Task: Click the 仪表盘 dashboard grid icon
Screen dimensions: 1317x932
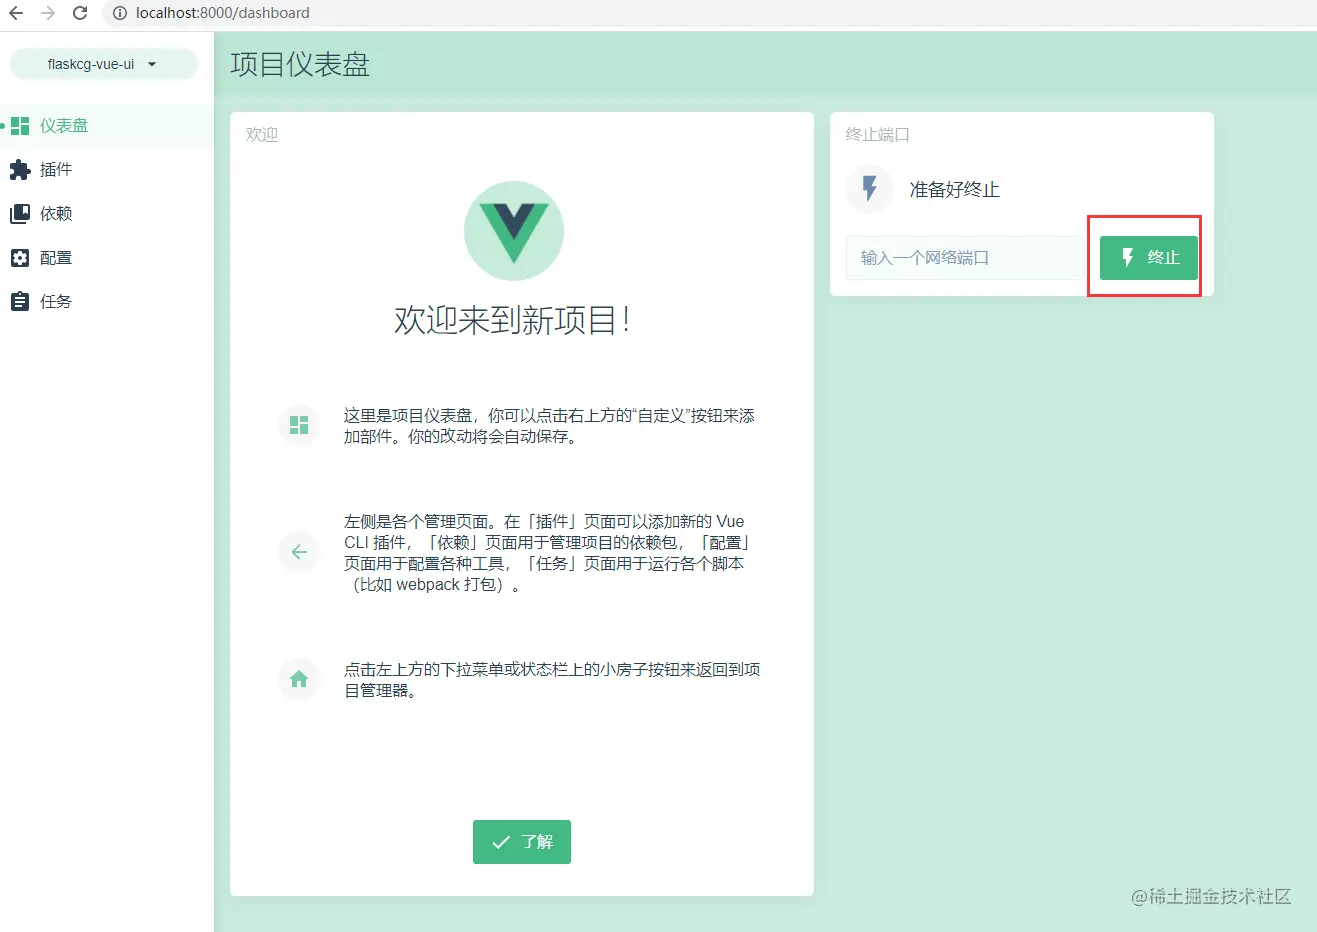Action: [x=20, y=126]
